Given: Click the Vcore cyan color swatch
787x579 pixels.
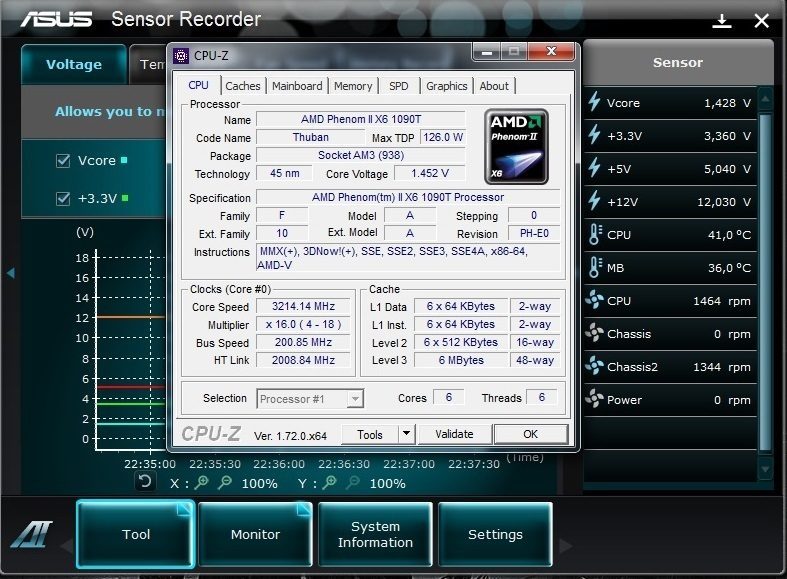Looking at the screenshot, I should [x=124, y=160].
